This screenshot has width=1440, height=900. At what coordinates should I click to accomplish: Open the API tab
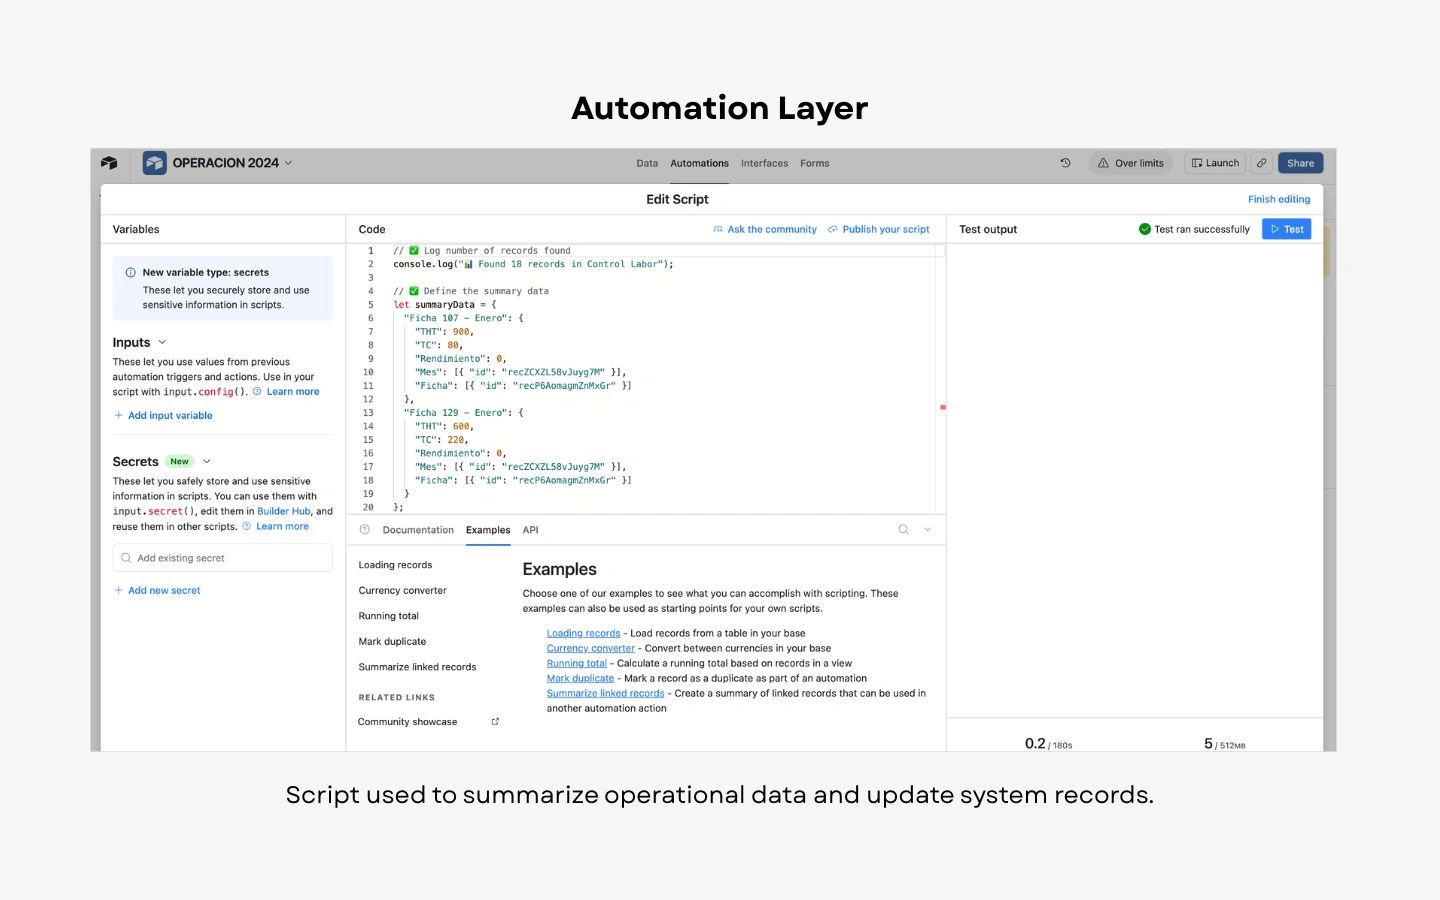[x=530, y=530]
